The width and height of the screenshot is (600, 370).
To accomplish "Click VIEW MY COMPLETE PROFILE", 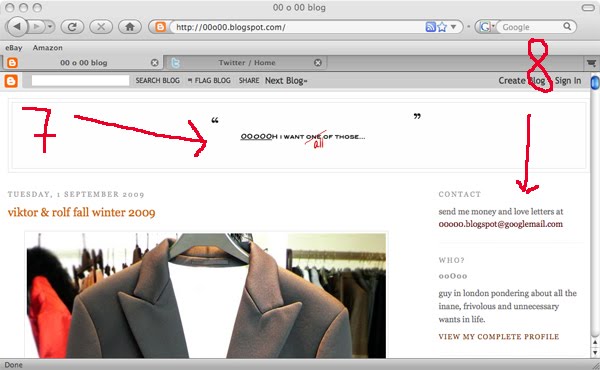I will (499, 337).
